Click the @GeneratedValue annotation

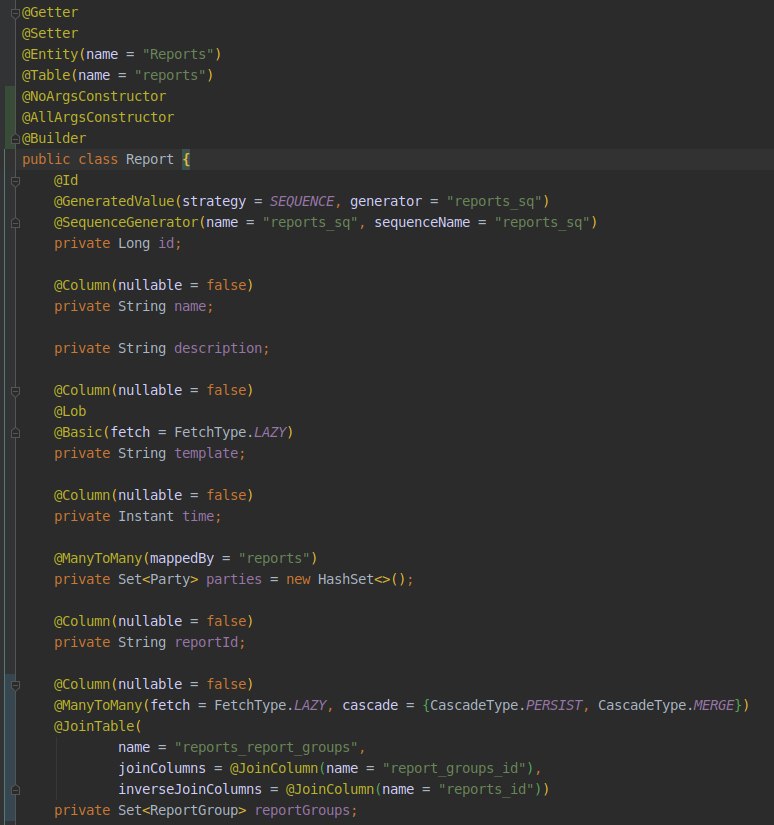pos(114,202)
